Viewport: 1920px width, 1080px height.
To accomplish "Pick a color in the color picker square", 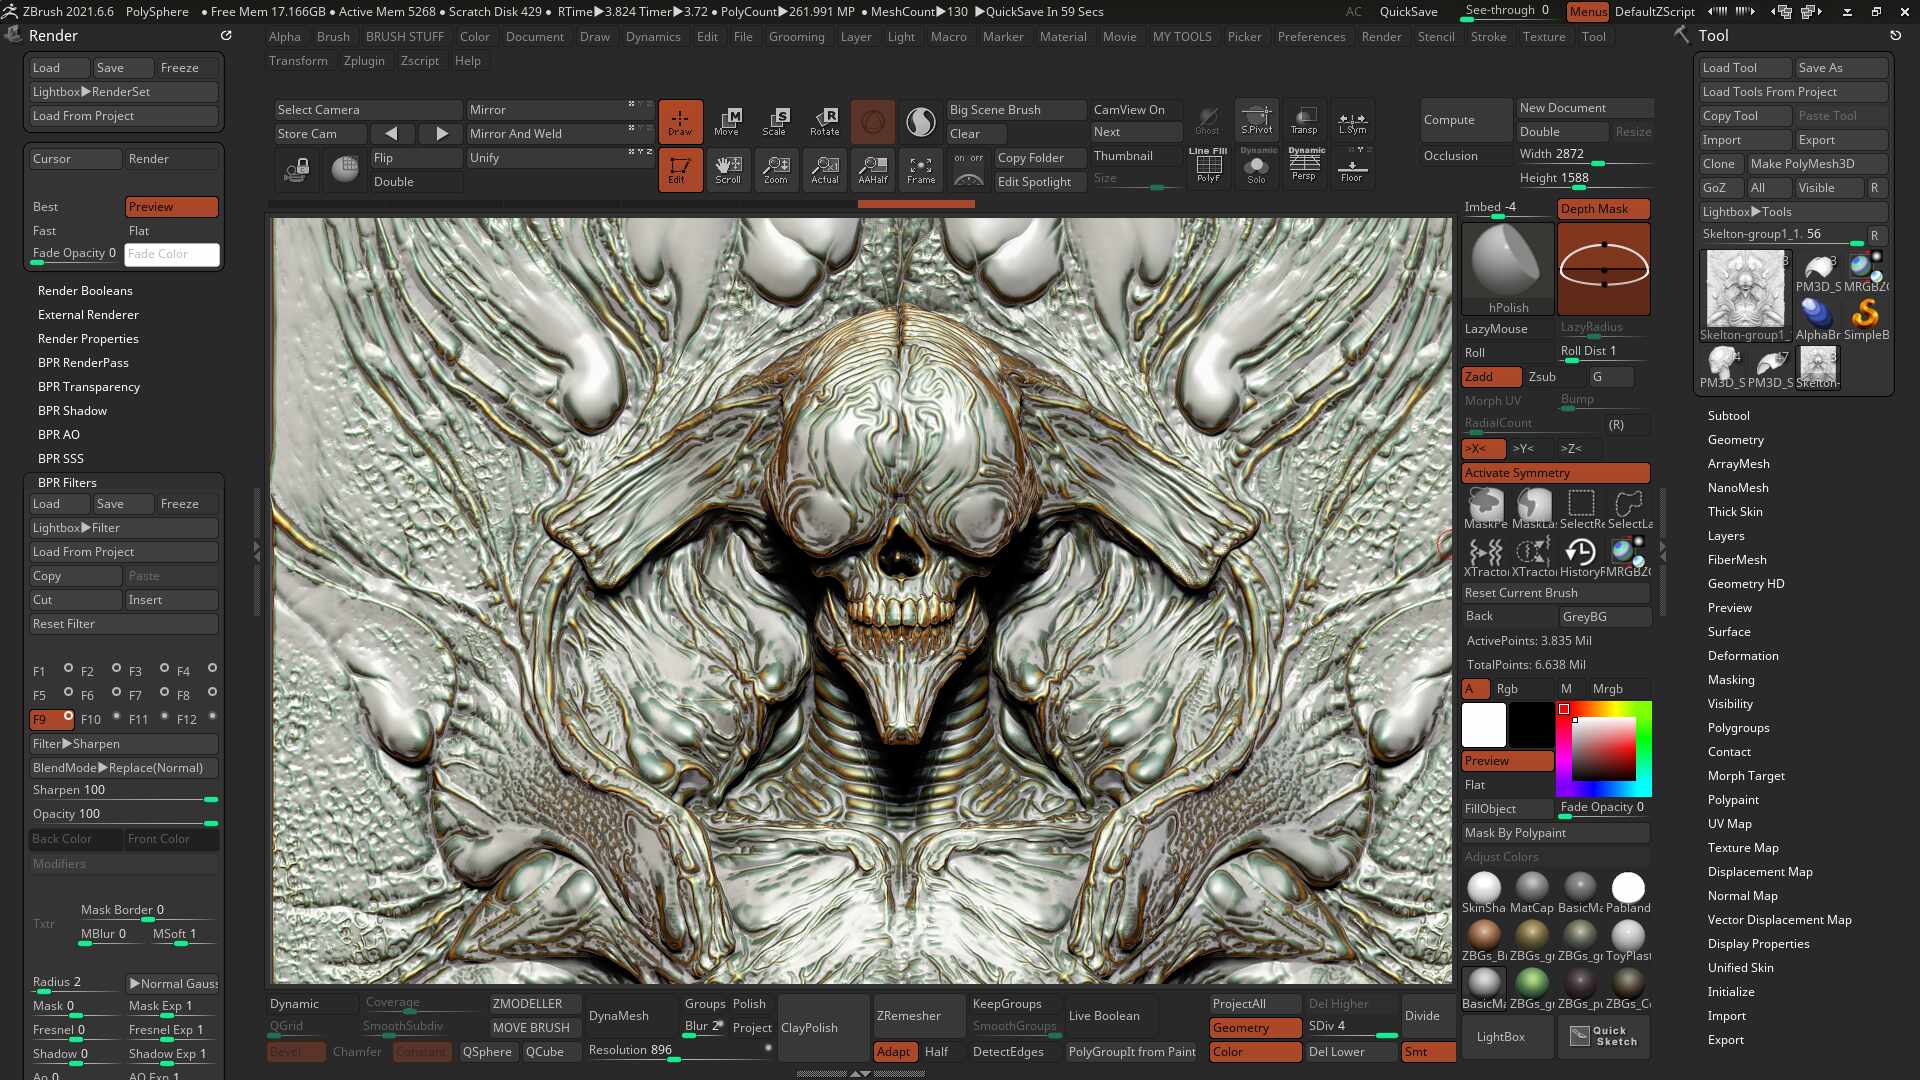I will [1603, 748].
